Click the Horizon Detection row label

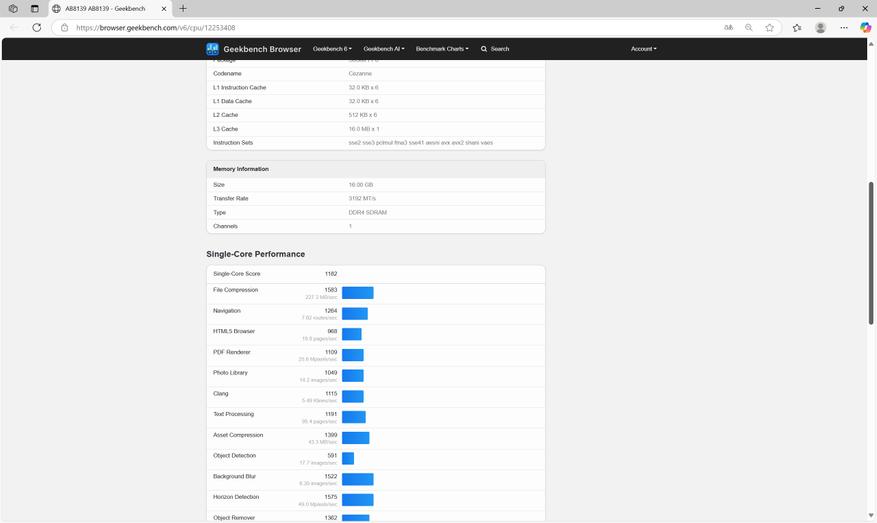click(236, 497)
